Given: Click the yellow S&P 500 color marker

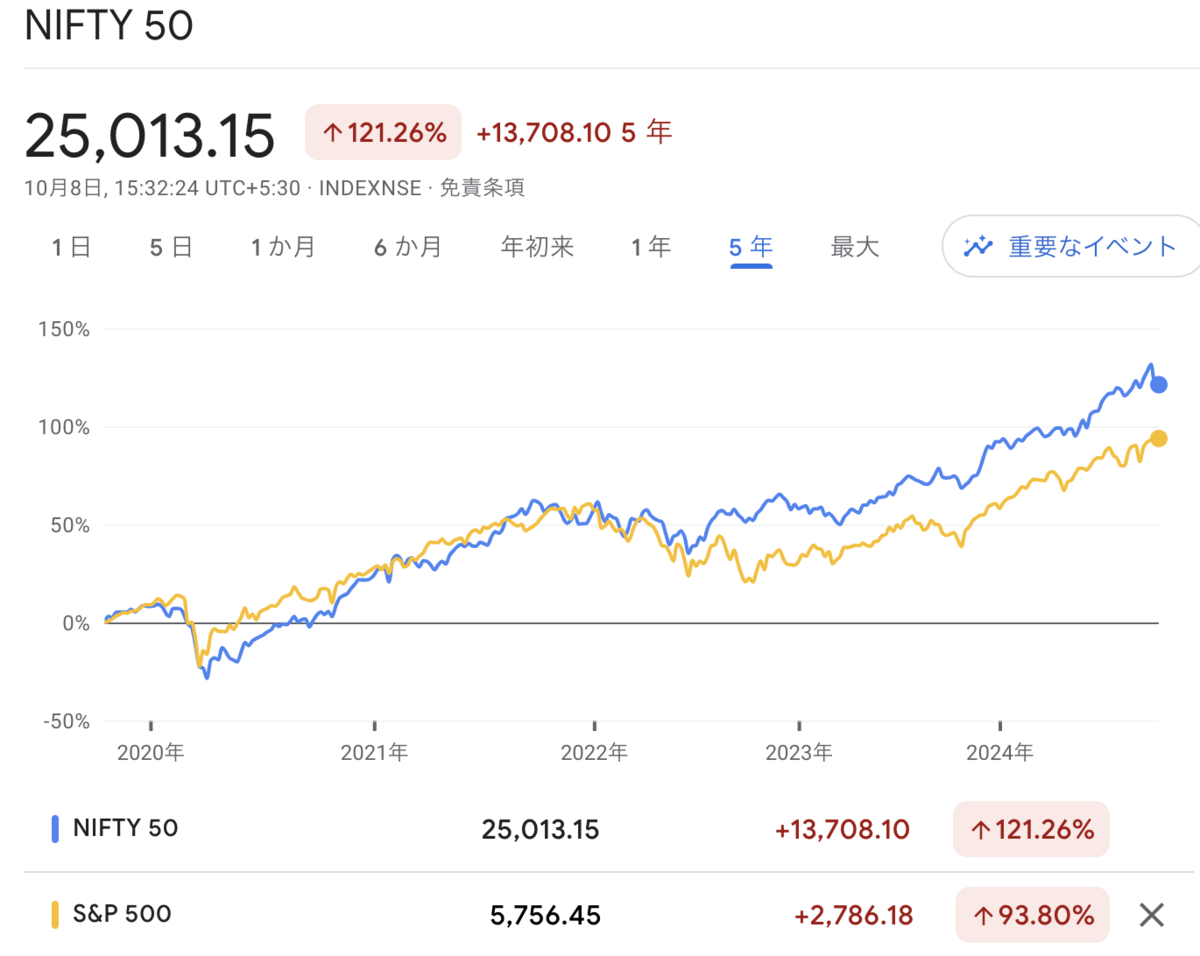Looking at the screenshot, I should 55,914.
